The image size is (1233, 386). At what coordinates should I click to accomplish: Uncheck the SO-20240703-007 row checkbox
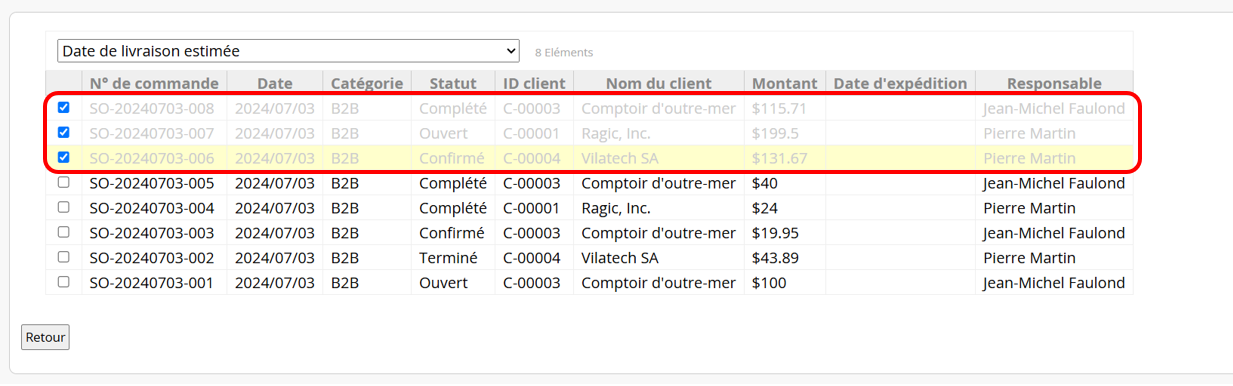pos(64,132)
